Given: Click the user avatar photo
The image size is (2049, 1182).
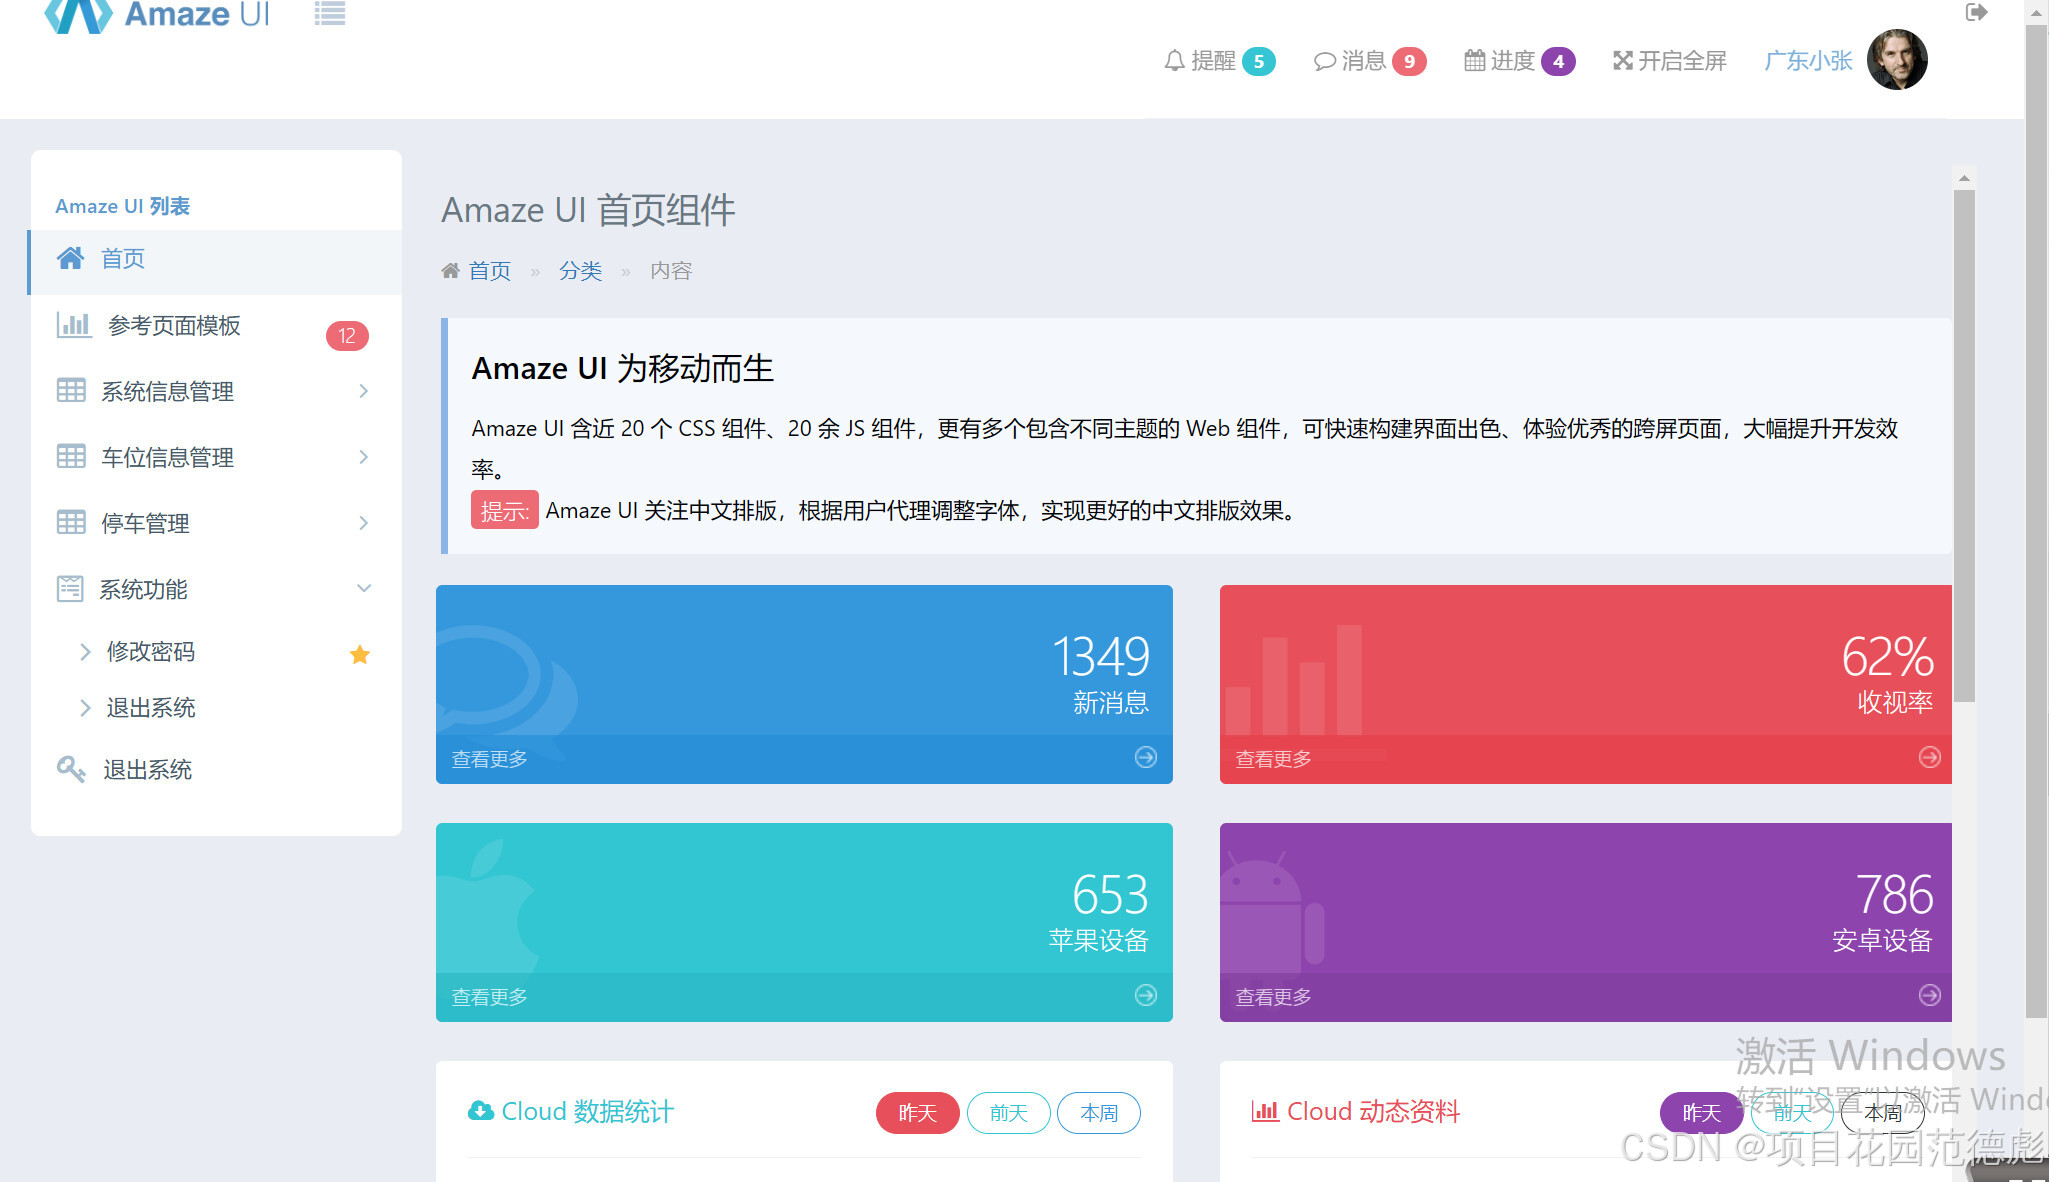Looking at the screenshot, I should 1896,60.
